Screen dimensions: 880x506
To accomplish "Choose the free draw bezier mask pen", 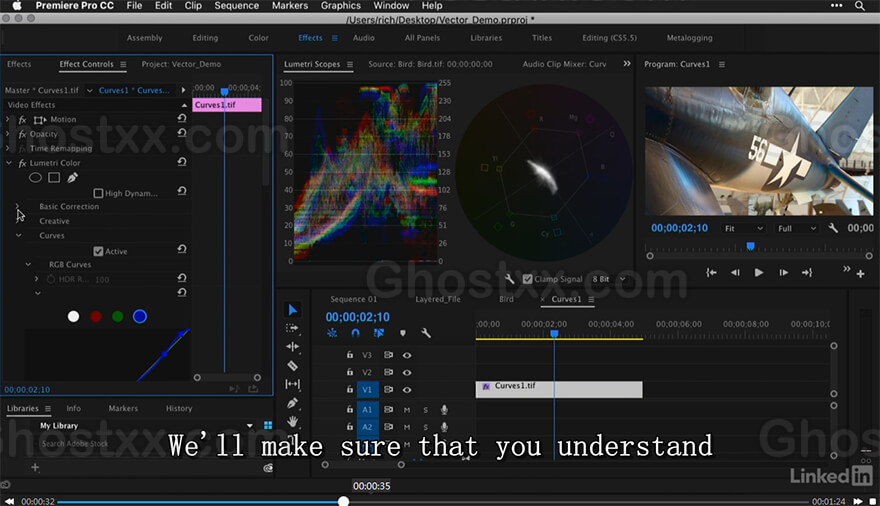I will coord(72,178).
